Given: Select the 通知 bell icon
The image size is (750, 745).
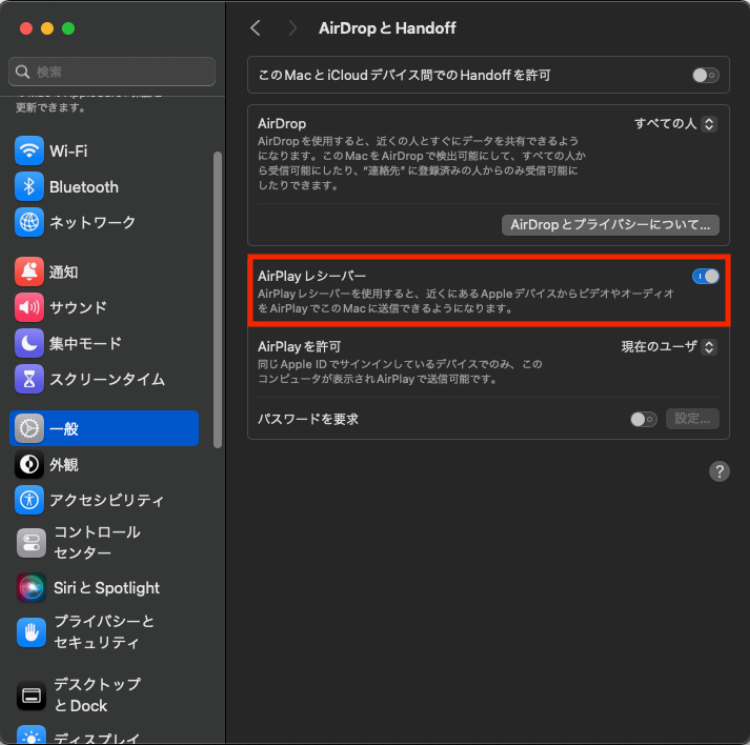Looking at the screenshot, I should click(x=29, y=272).
